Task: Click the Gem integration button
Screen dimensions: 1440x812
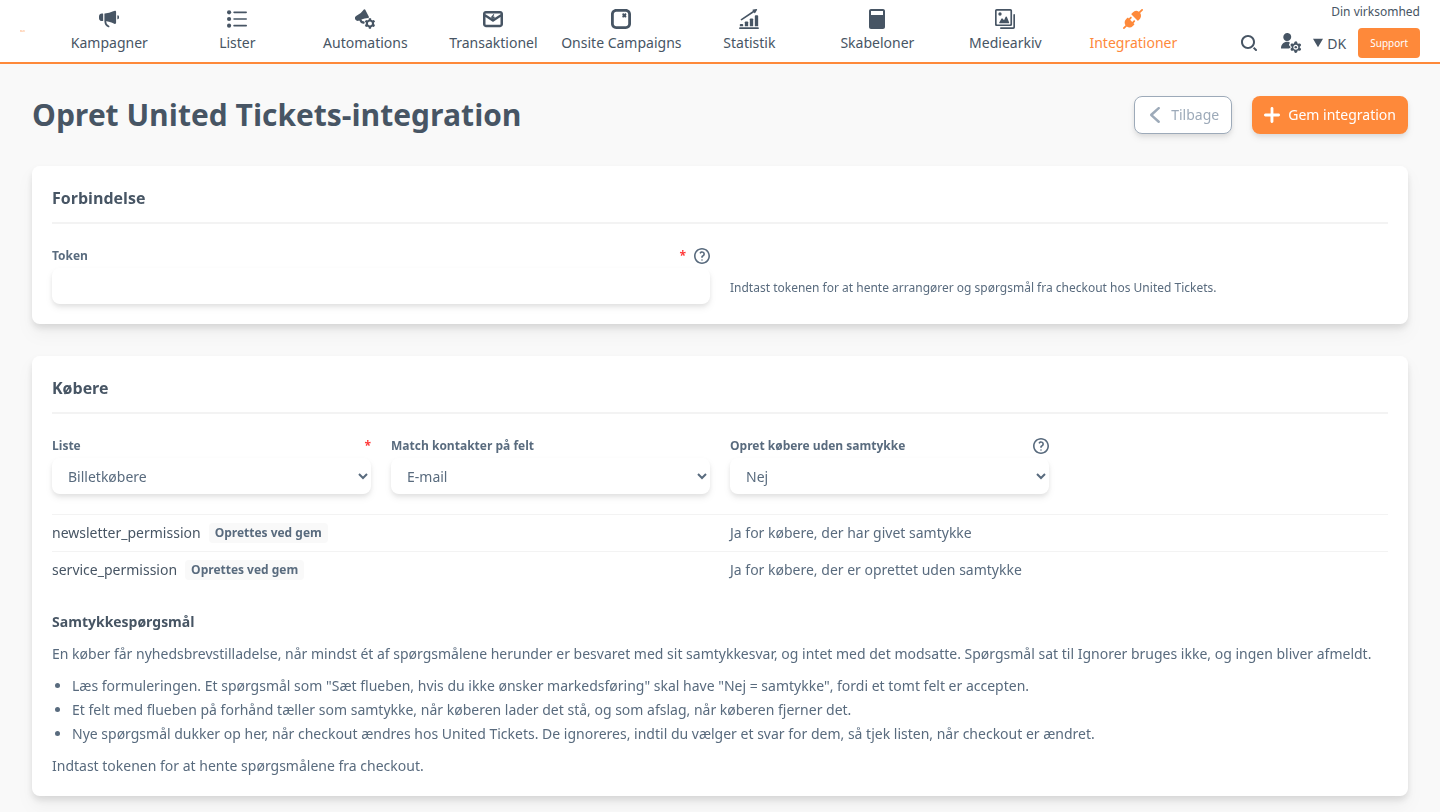Action: [x=1330, y=115]
